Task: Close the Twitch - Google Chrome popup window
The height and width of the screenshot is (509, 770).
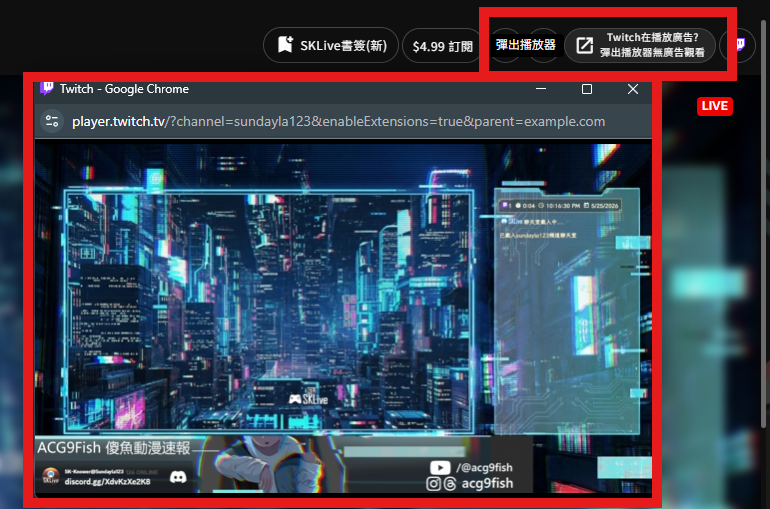Action: [632, 89]
